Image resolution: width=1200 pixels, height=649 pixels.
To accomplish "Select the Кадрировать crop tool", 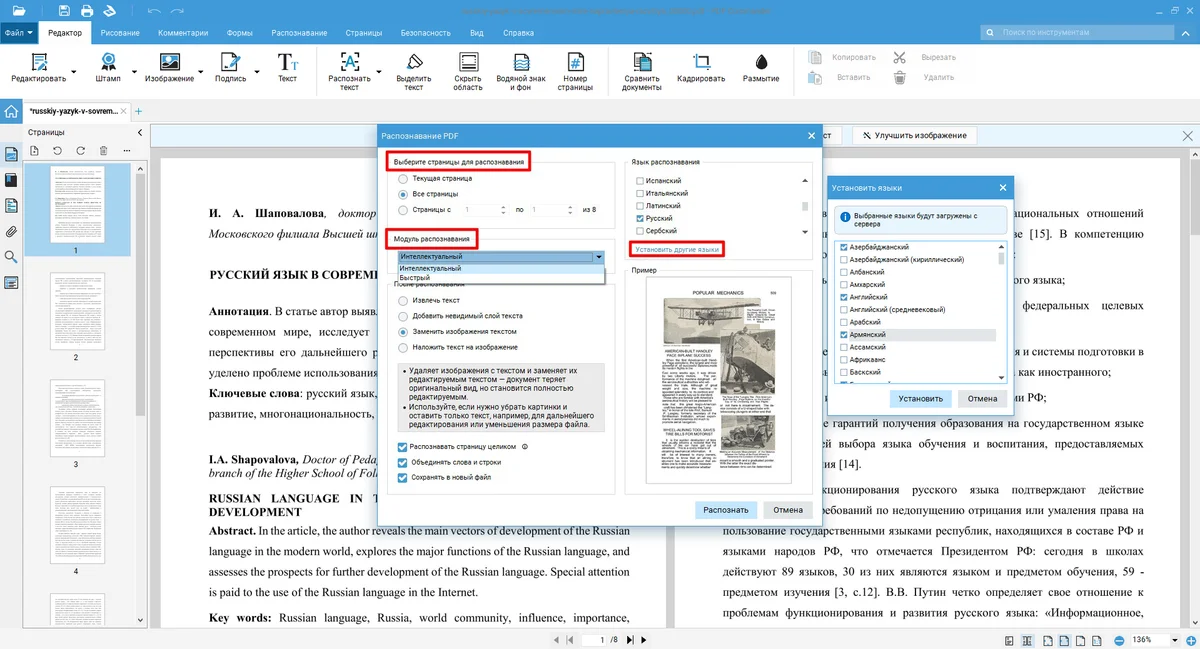I will click(700, 62).
